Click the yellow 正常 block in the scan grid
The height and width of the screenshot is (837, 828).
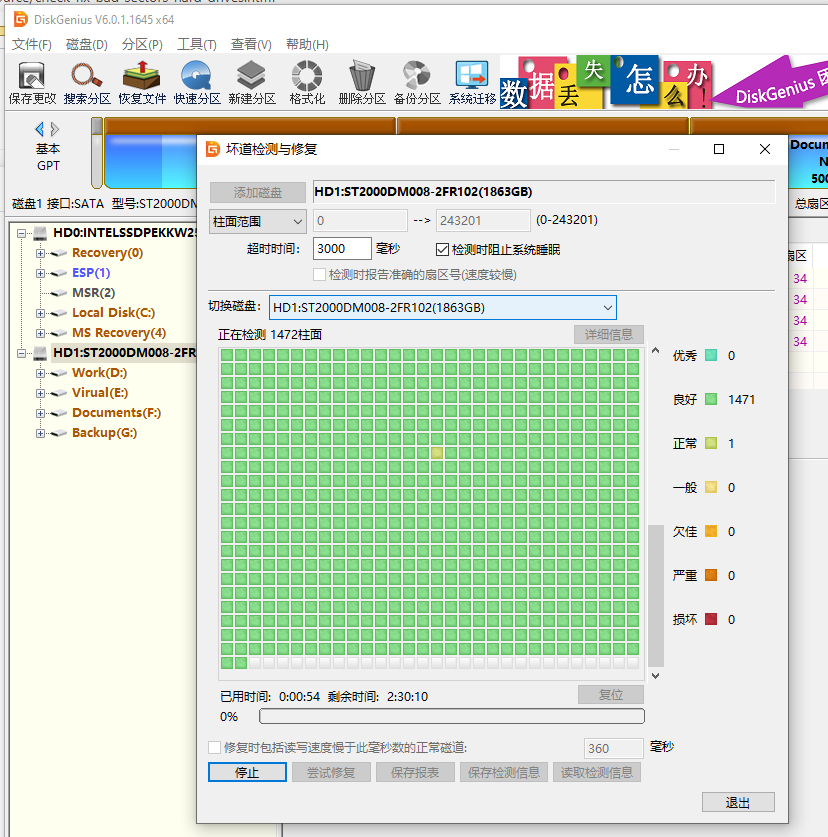click(437, 453)
